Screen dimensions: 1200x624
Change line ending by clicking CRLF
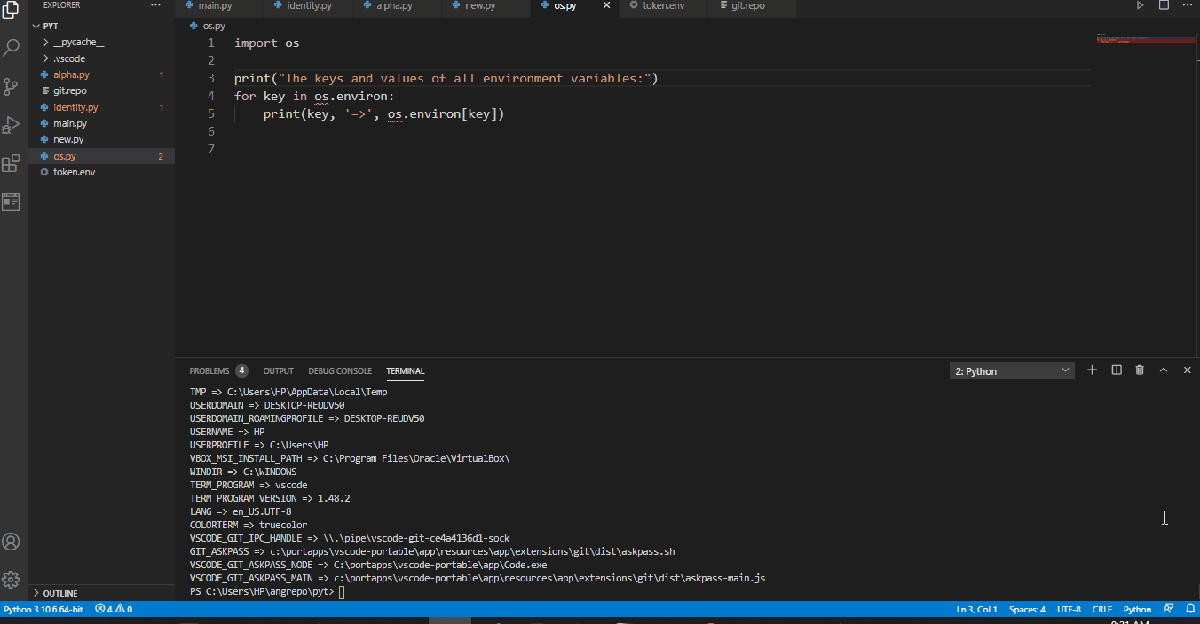coord(1101,609)
